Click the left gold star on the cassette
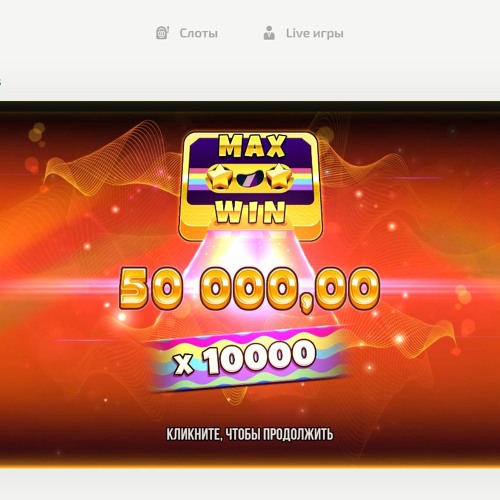Image resolution: width=500 pixels, height=500 pixels. (x=218, y=177)
